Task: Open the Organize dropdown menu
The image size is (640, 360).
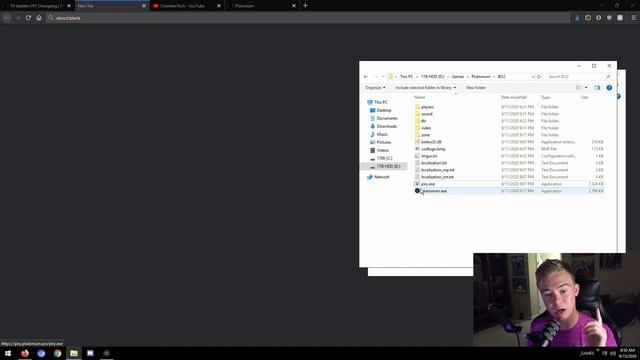Action: (x=375, y=88)
